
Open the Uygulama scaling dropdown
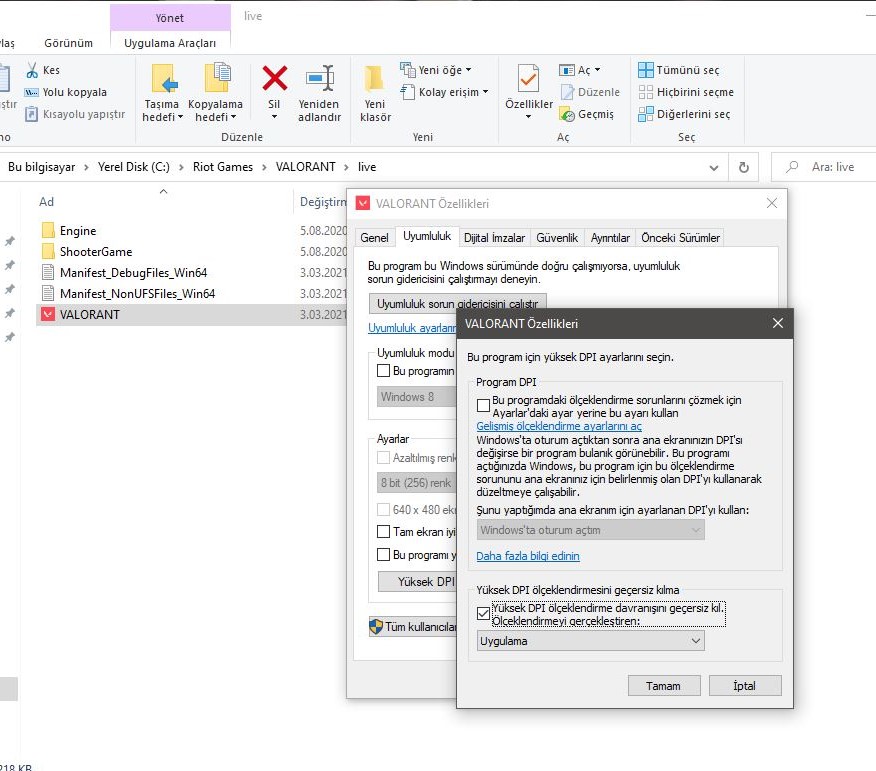pos(590,641)
